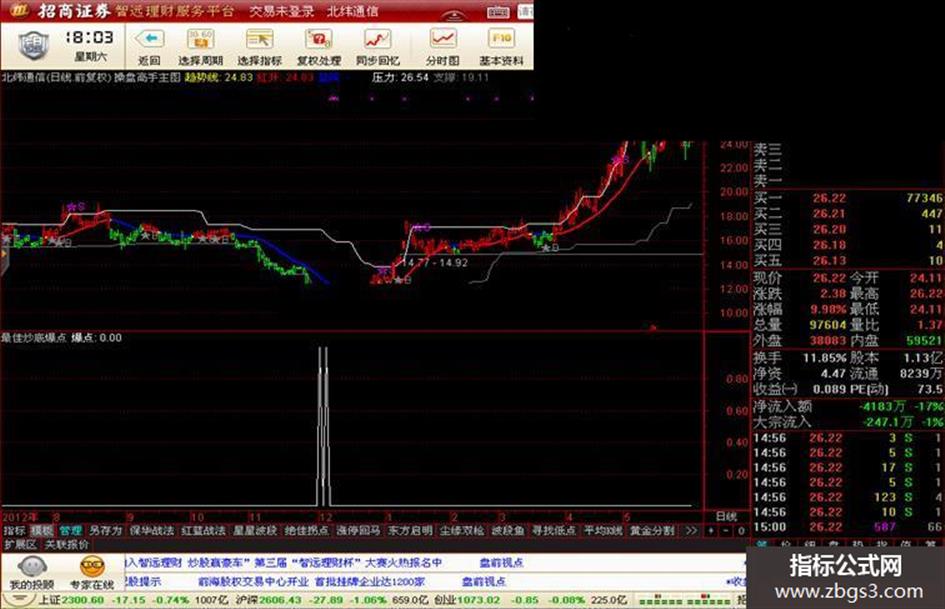945x609 pixels.
Task: Click the 复权处理 adjustment icon
Action: (x=318, y=40)
